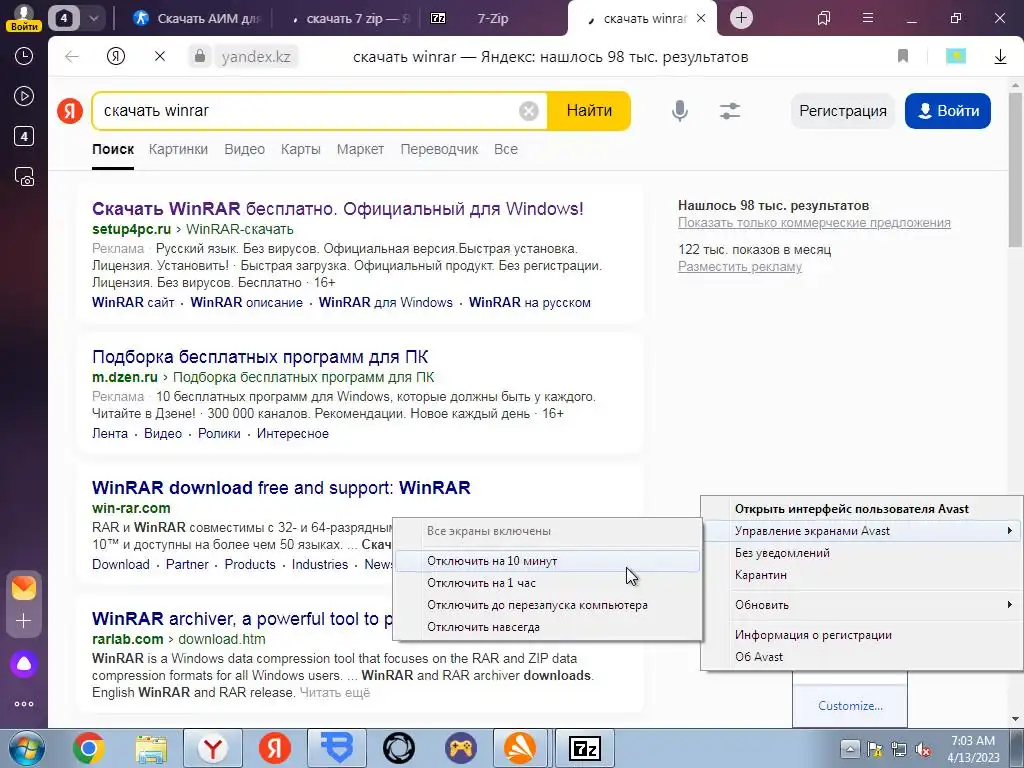The height and width of the screenshot is (768, 1024).
Task: Open Скачать WinRAR бесплатно result link
Action: [x=338, y=209]
